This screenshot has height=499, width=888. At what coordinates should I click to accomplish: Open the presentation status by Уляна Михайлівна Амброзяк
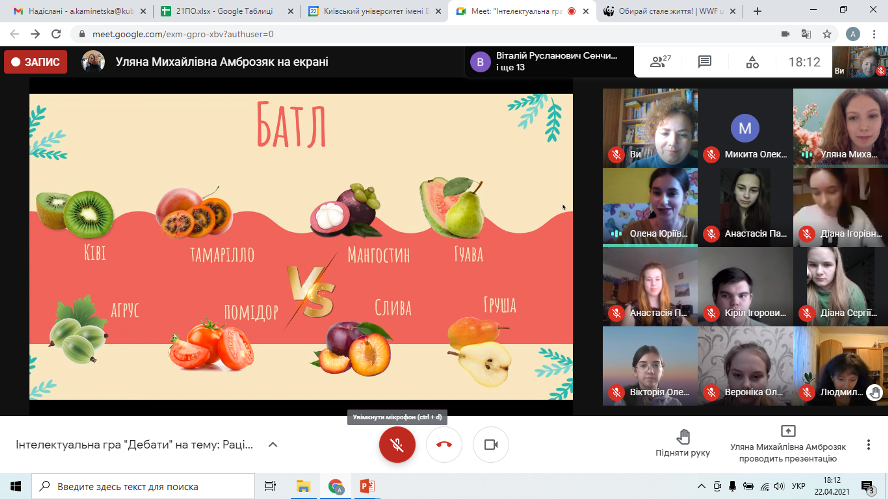click(x=788, y=445)
